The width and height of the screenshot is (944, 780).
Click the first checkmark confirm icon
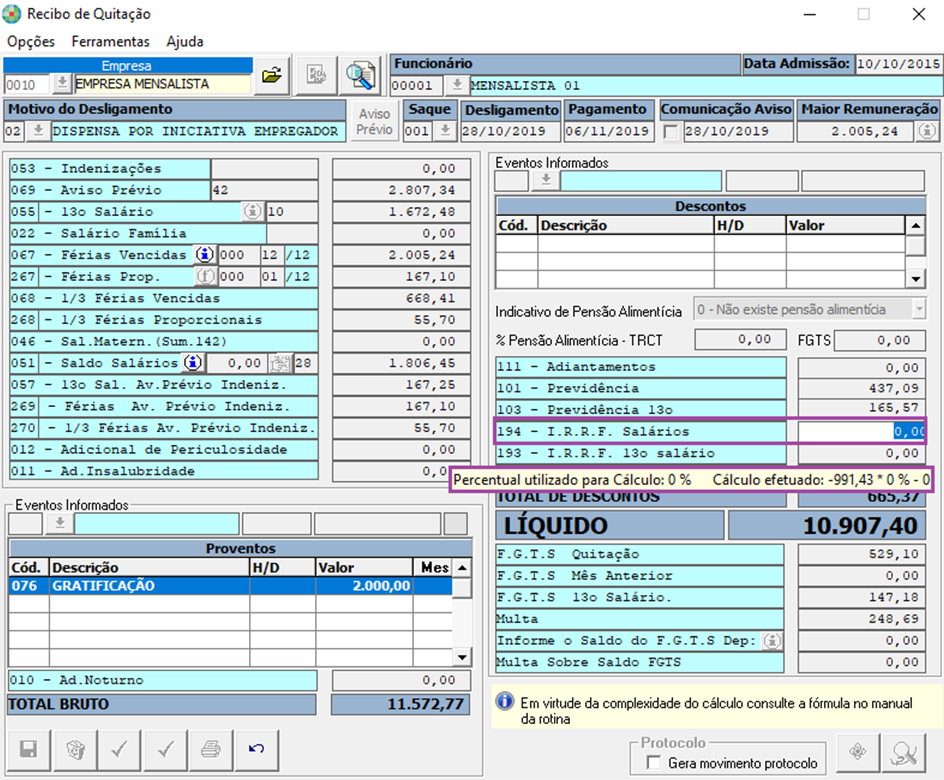pos(120,750)
